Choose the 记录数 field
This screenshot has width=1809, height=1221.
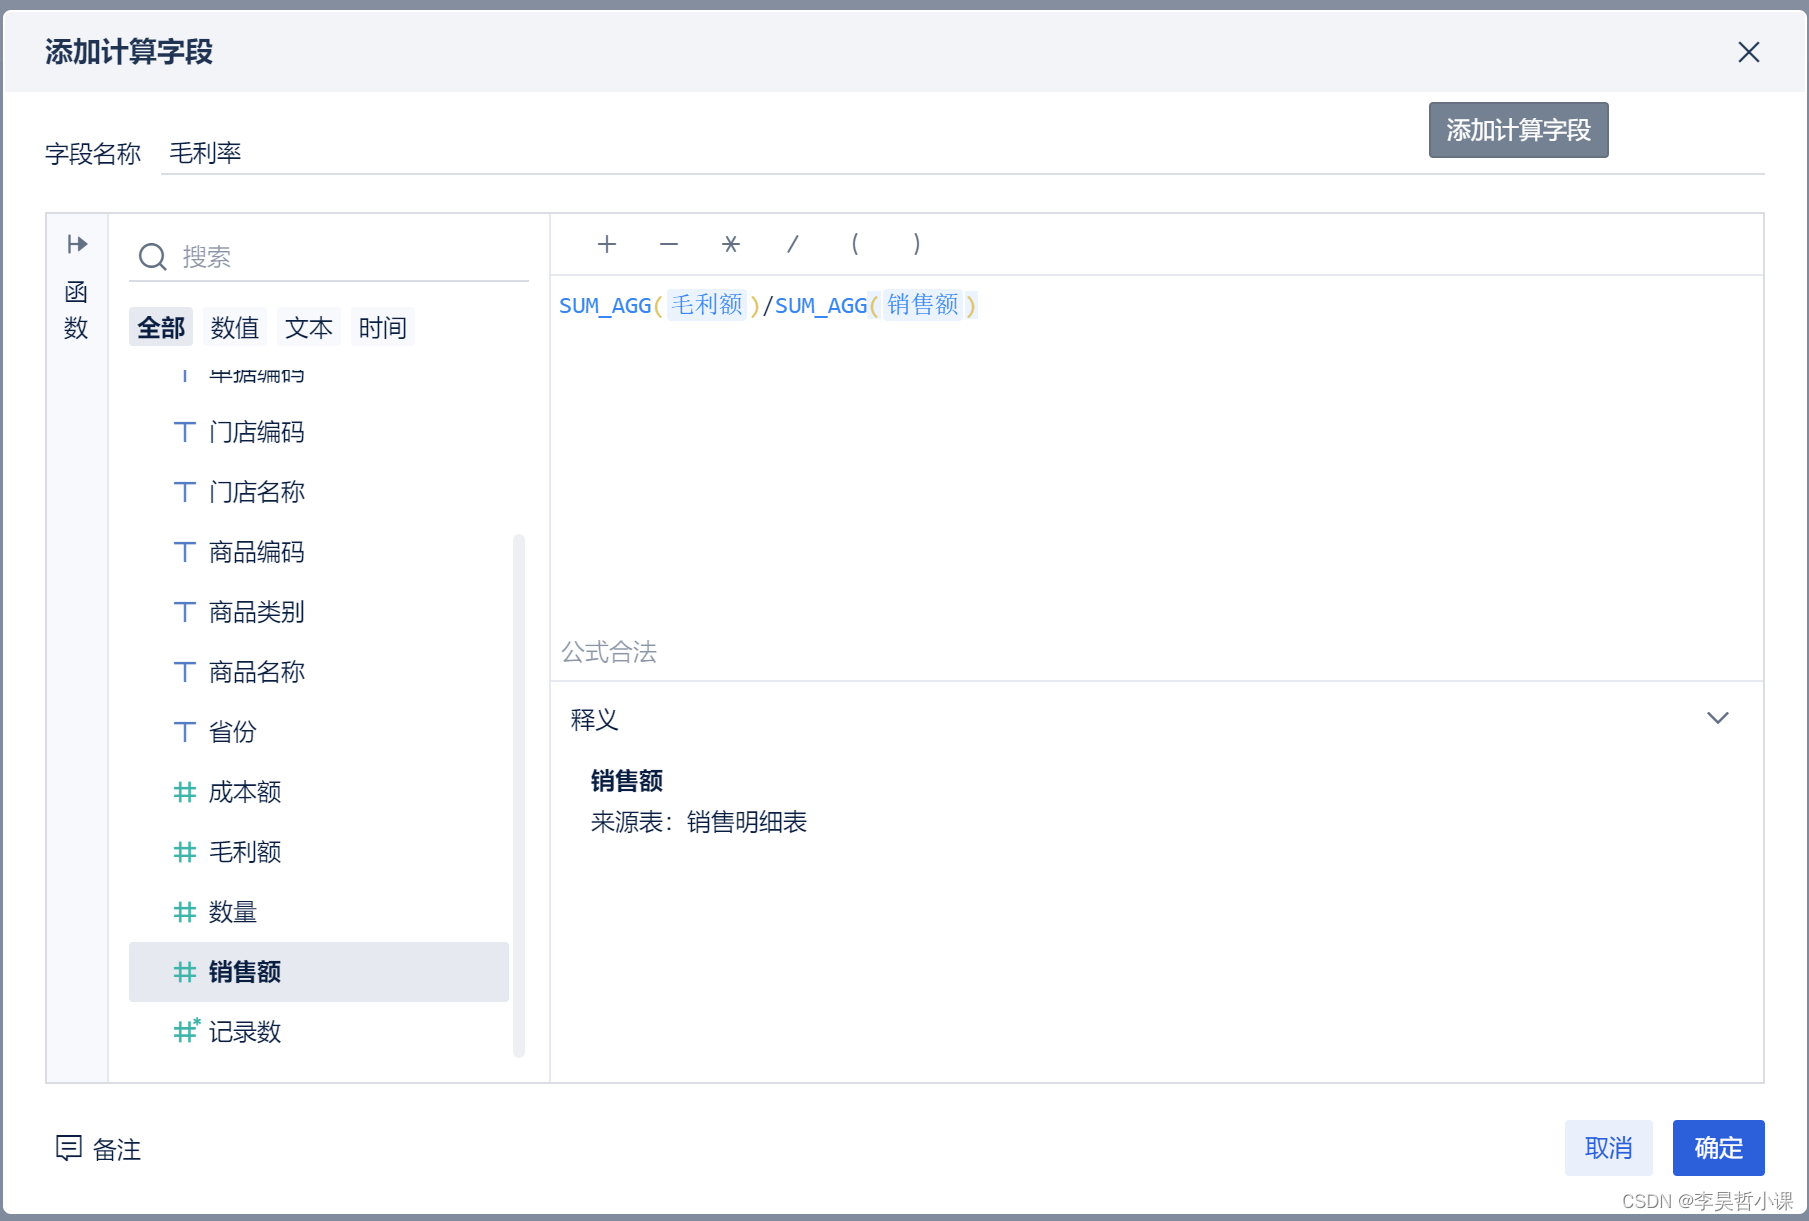tap(319, 1032)
